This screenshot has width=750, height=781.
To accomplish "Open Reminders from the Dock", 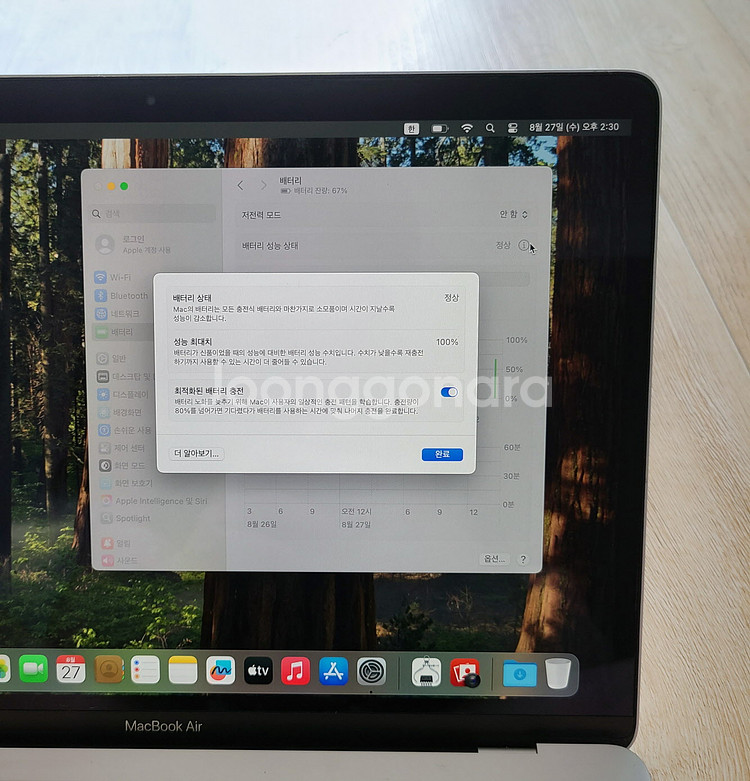I will click(x=145, y=669).
